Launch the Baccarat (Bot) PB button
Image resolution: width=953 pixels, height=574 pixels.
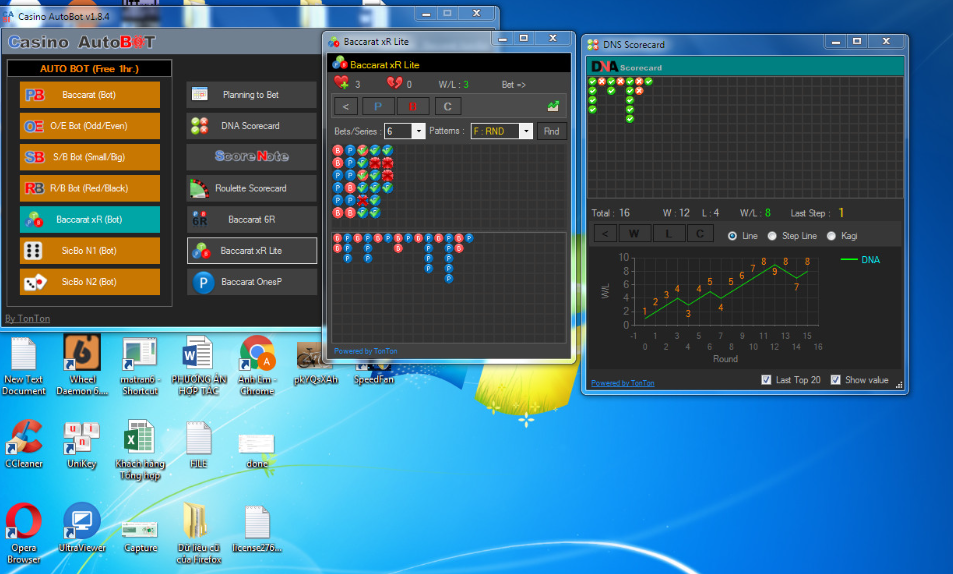[89, 95]
